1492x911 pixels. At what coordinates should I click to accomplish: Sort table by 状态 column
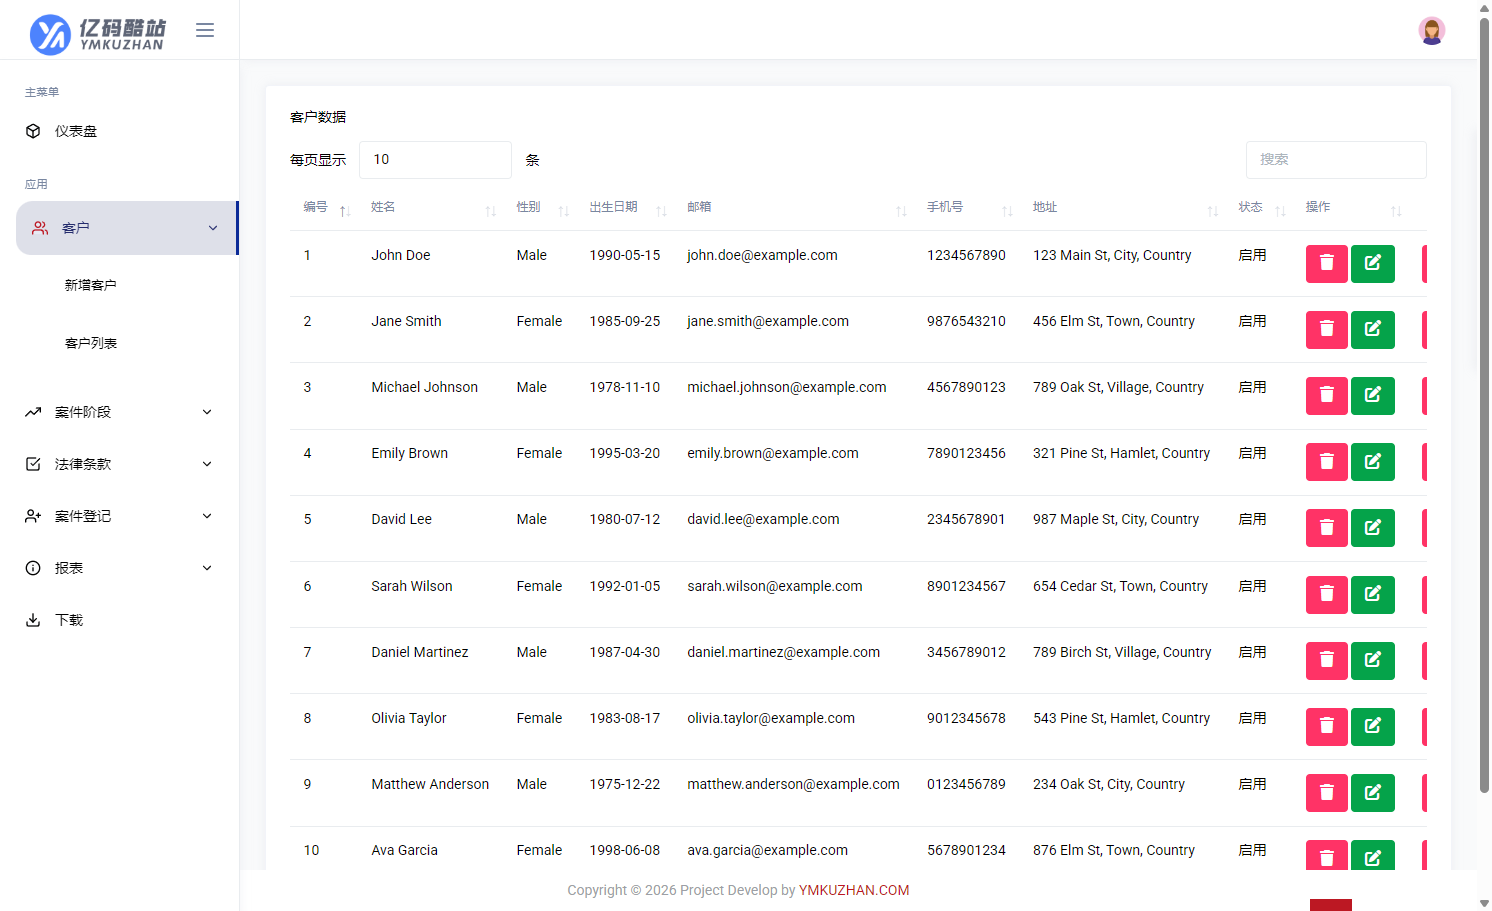click(1258, 207)
